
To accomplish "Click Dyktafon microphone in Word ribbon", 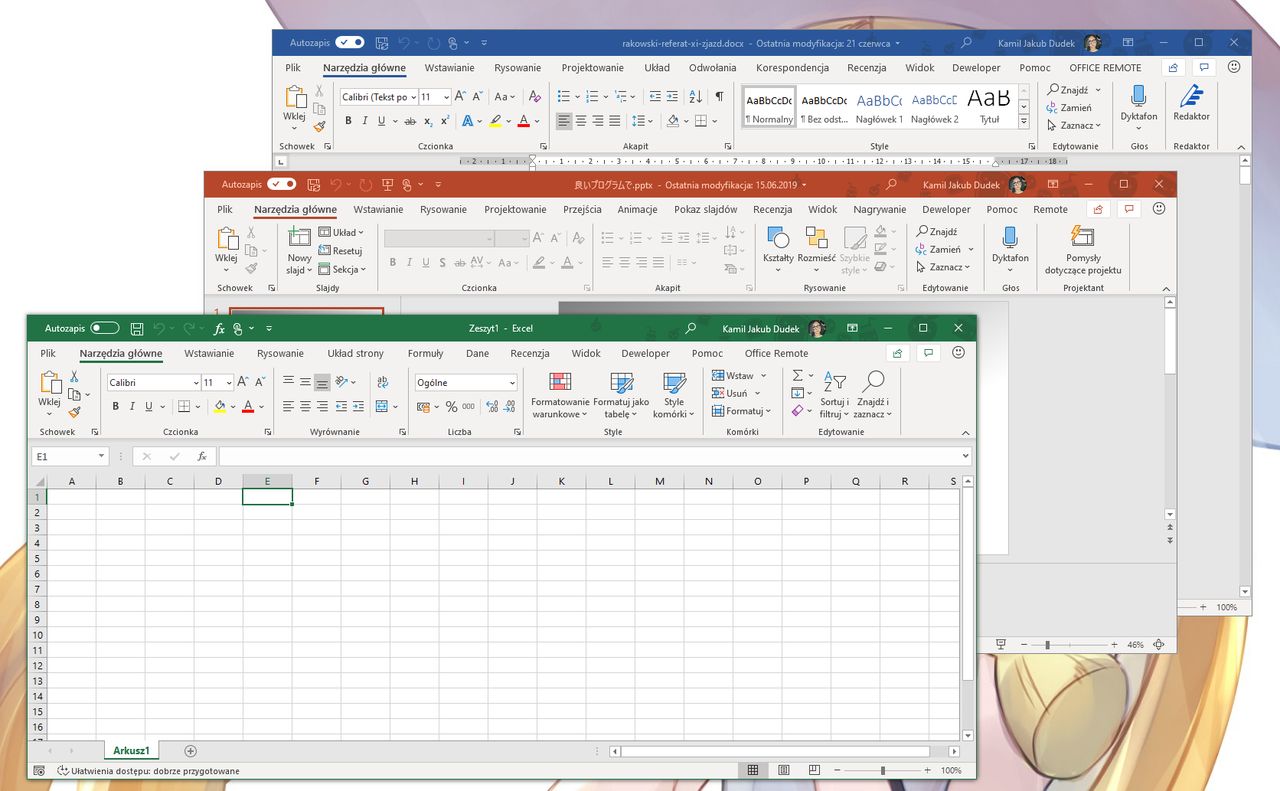I will (x=1138, y=97).
